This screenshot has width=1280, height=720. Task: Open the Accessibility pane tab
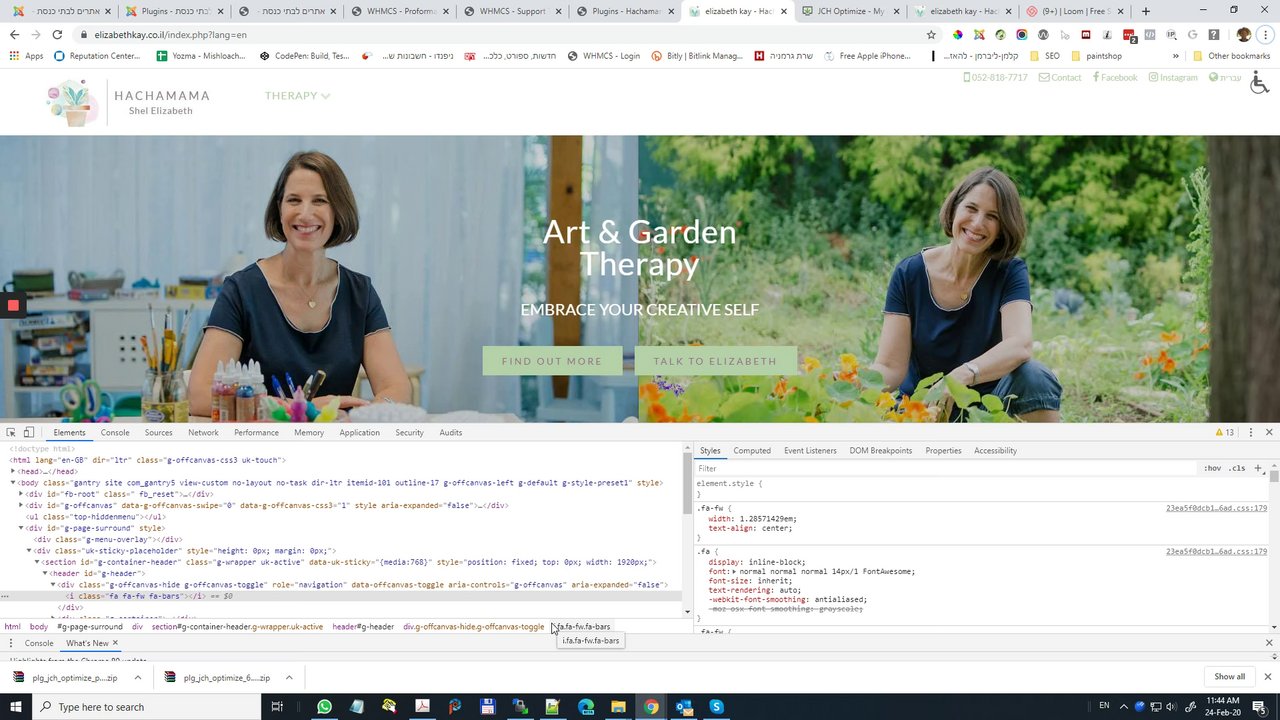995,450
